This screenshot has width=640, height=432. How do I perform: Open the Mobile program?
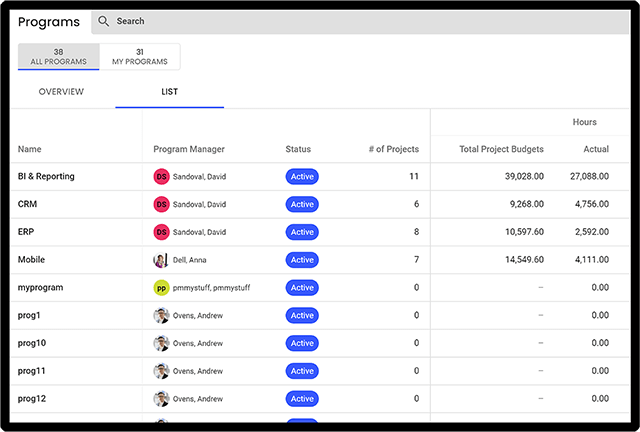31,260
